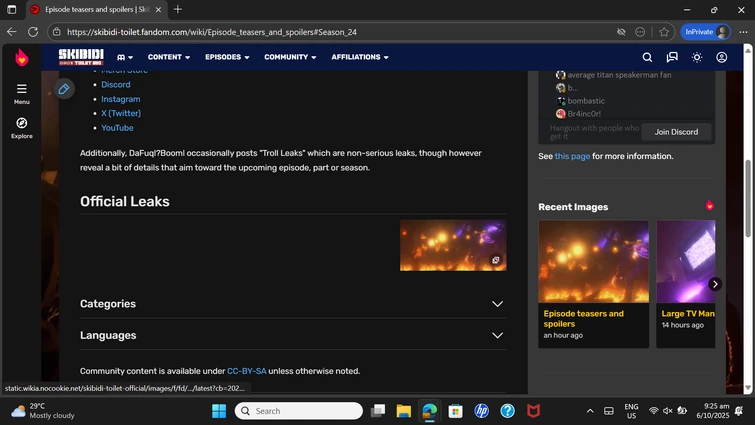Image resolution: width=755 pixels, height=425 pixels.
Task: Reload the page with refresh icon
Action: 33,32
